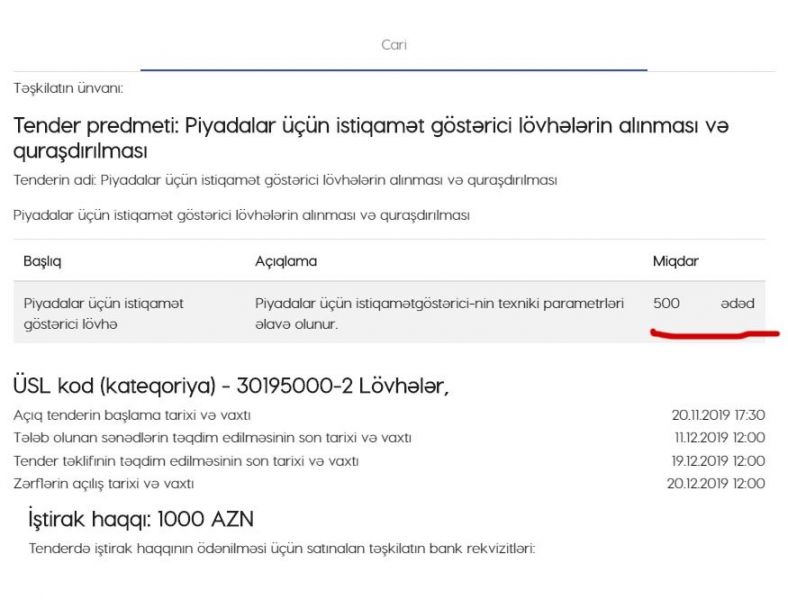
Task: Click the 'Tender predmeti' heading
Action: 371,138
